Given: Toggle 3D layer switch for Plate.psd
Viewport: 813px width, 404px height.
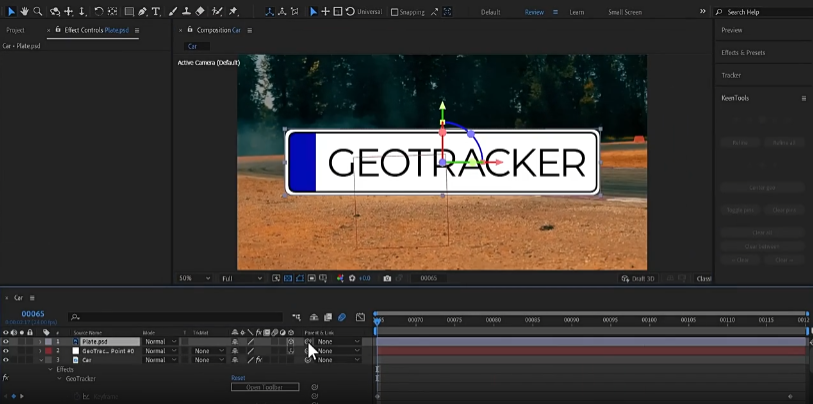Looking at the screenshot, I should pyautogui.click(x=290, y=342).
